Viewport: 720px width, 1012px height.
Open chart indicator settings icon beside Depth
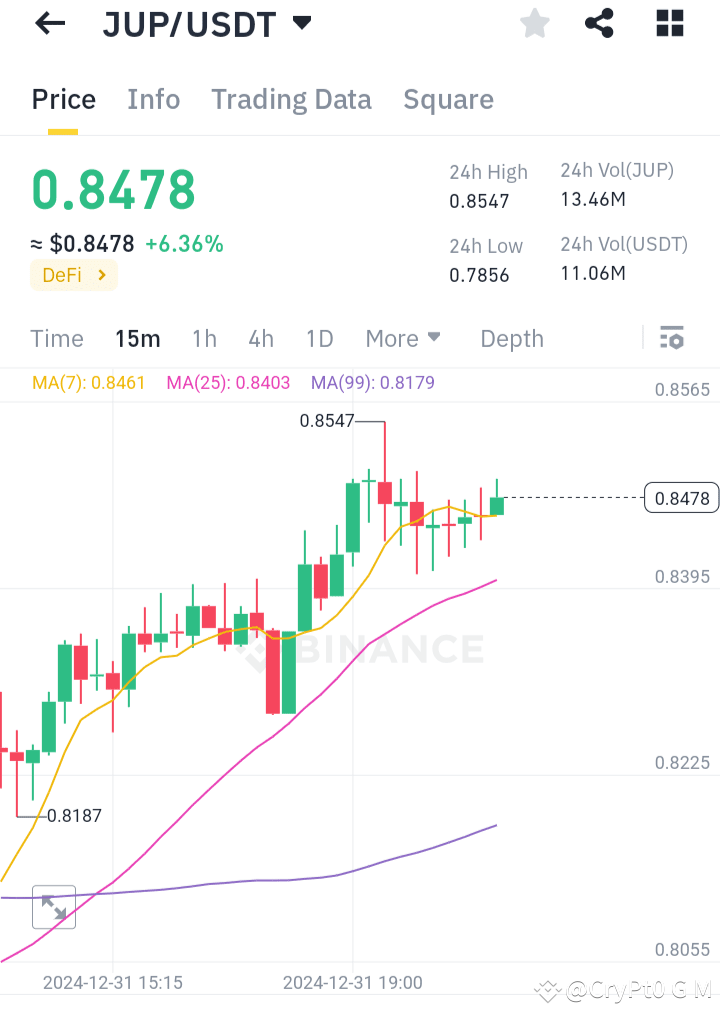click(x=671, y=338)
